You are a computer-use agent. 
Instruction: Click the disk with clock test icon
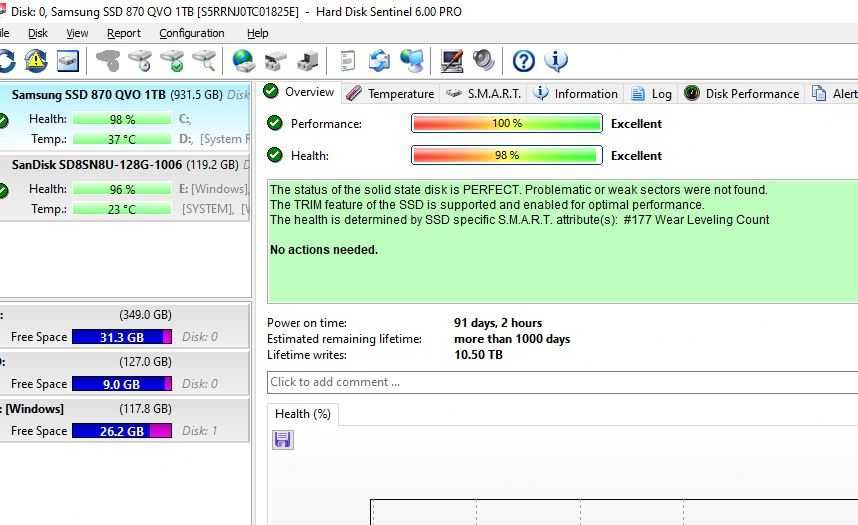[140, 61]
